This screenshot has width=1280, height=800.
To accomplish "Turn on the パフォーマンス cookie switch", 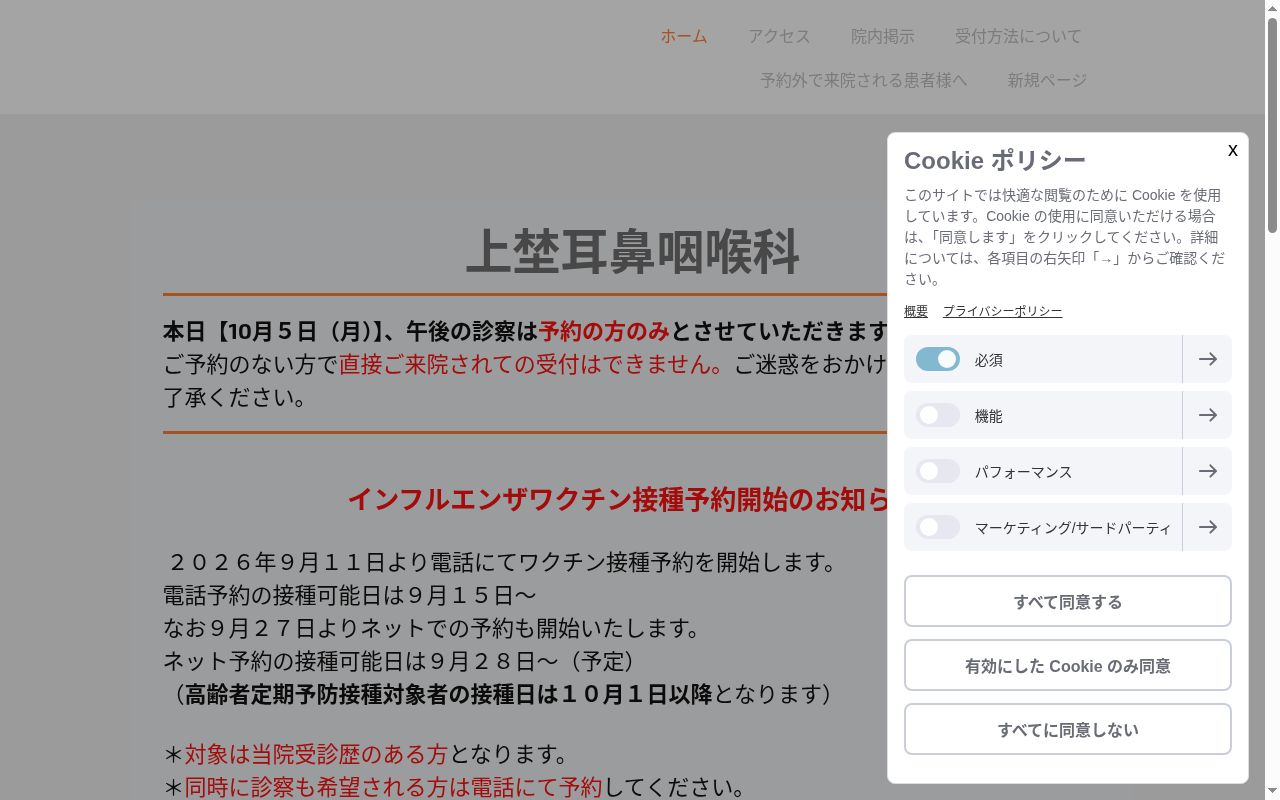I will pos(938,471).
